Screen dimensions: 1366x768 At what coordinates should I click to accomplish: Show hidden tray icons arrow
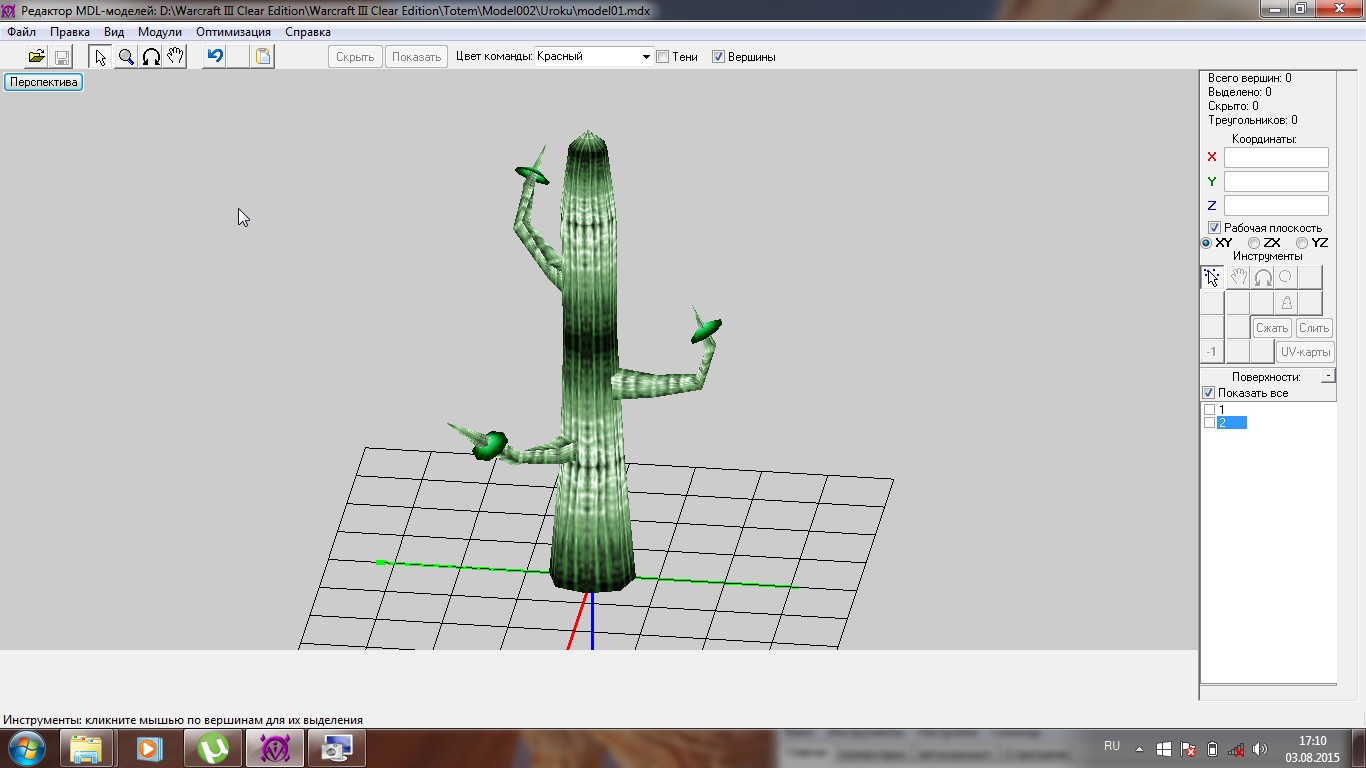coord(1141,748)
